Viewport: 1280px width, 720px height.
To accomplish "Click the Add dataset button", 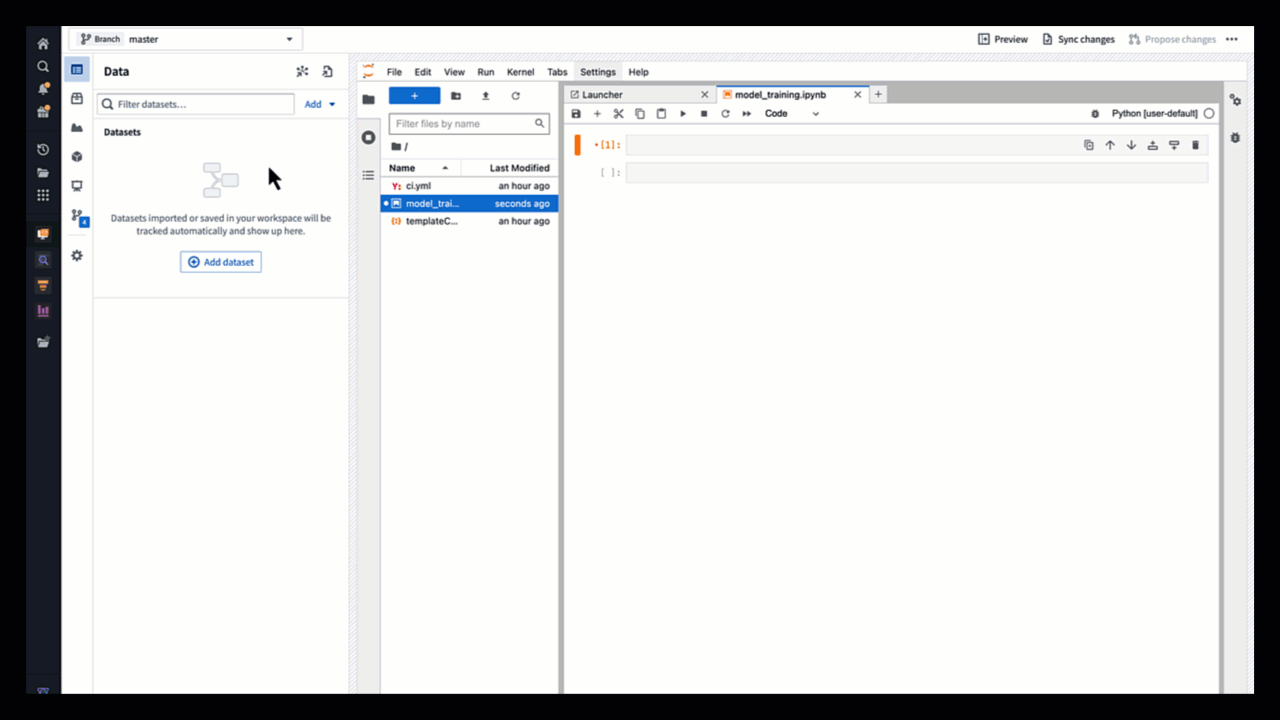I will coord(220,261).
